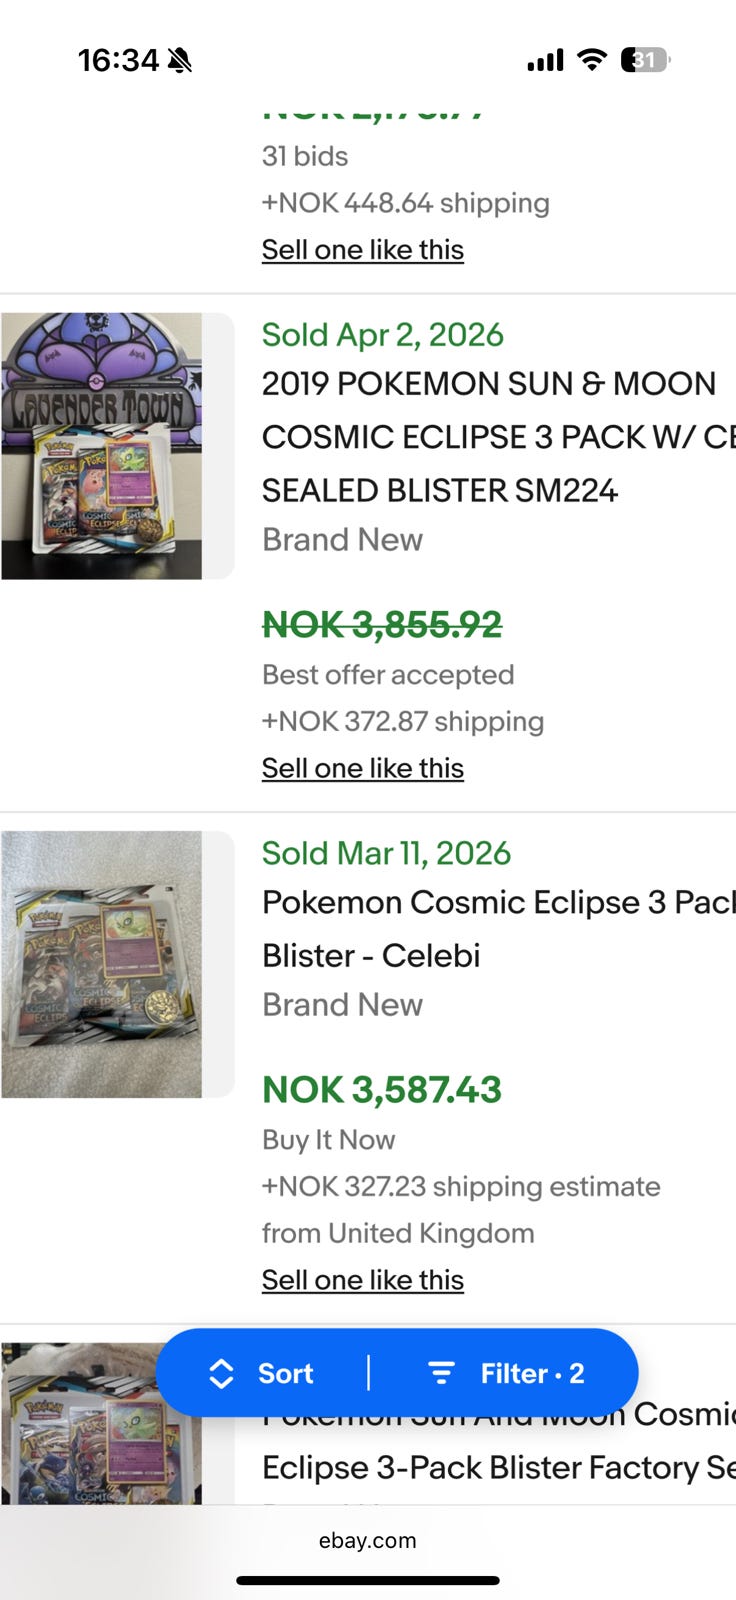736x1600 pixels.
Task: Tap the cellular signal bars icon
Action: tap(545, 61)
